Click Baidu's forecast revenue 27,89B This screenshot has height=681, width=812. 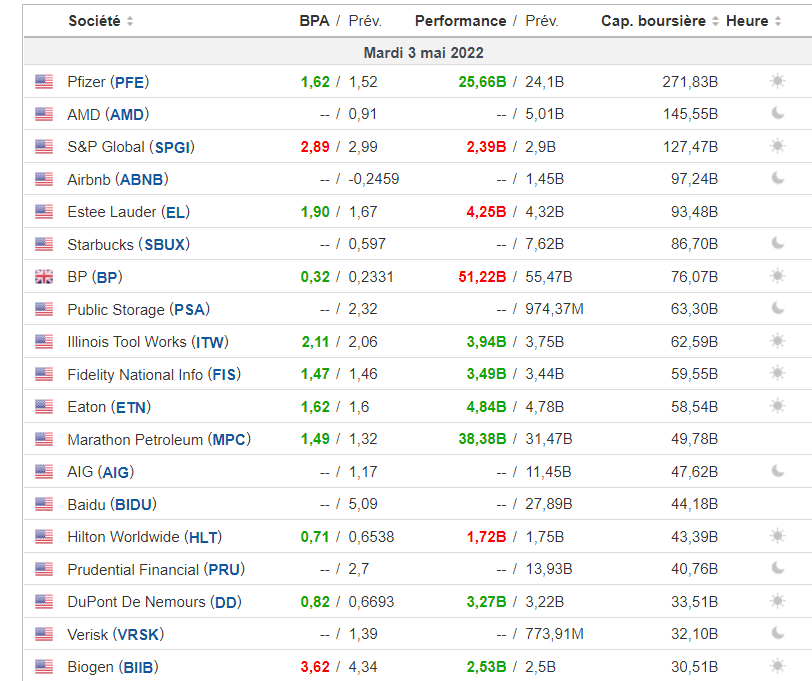[x=548, y=504]
